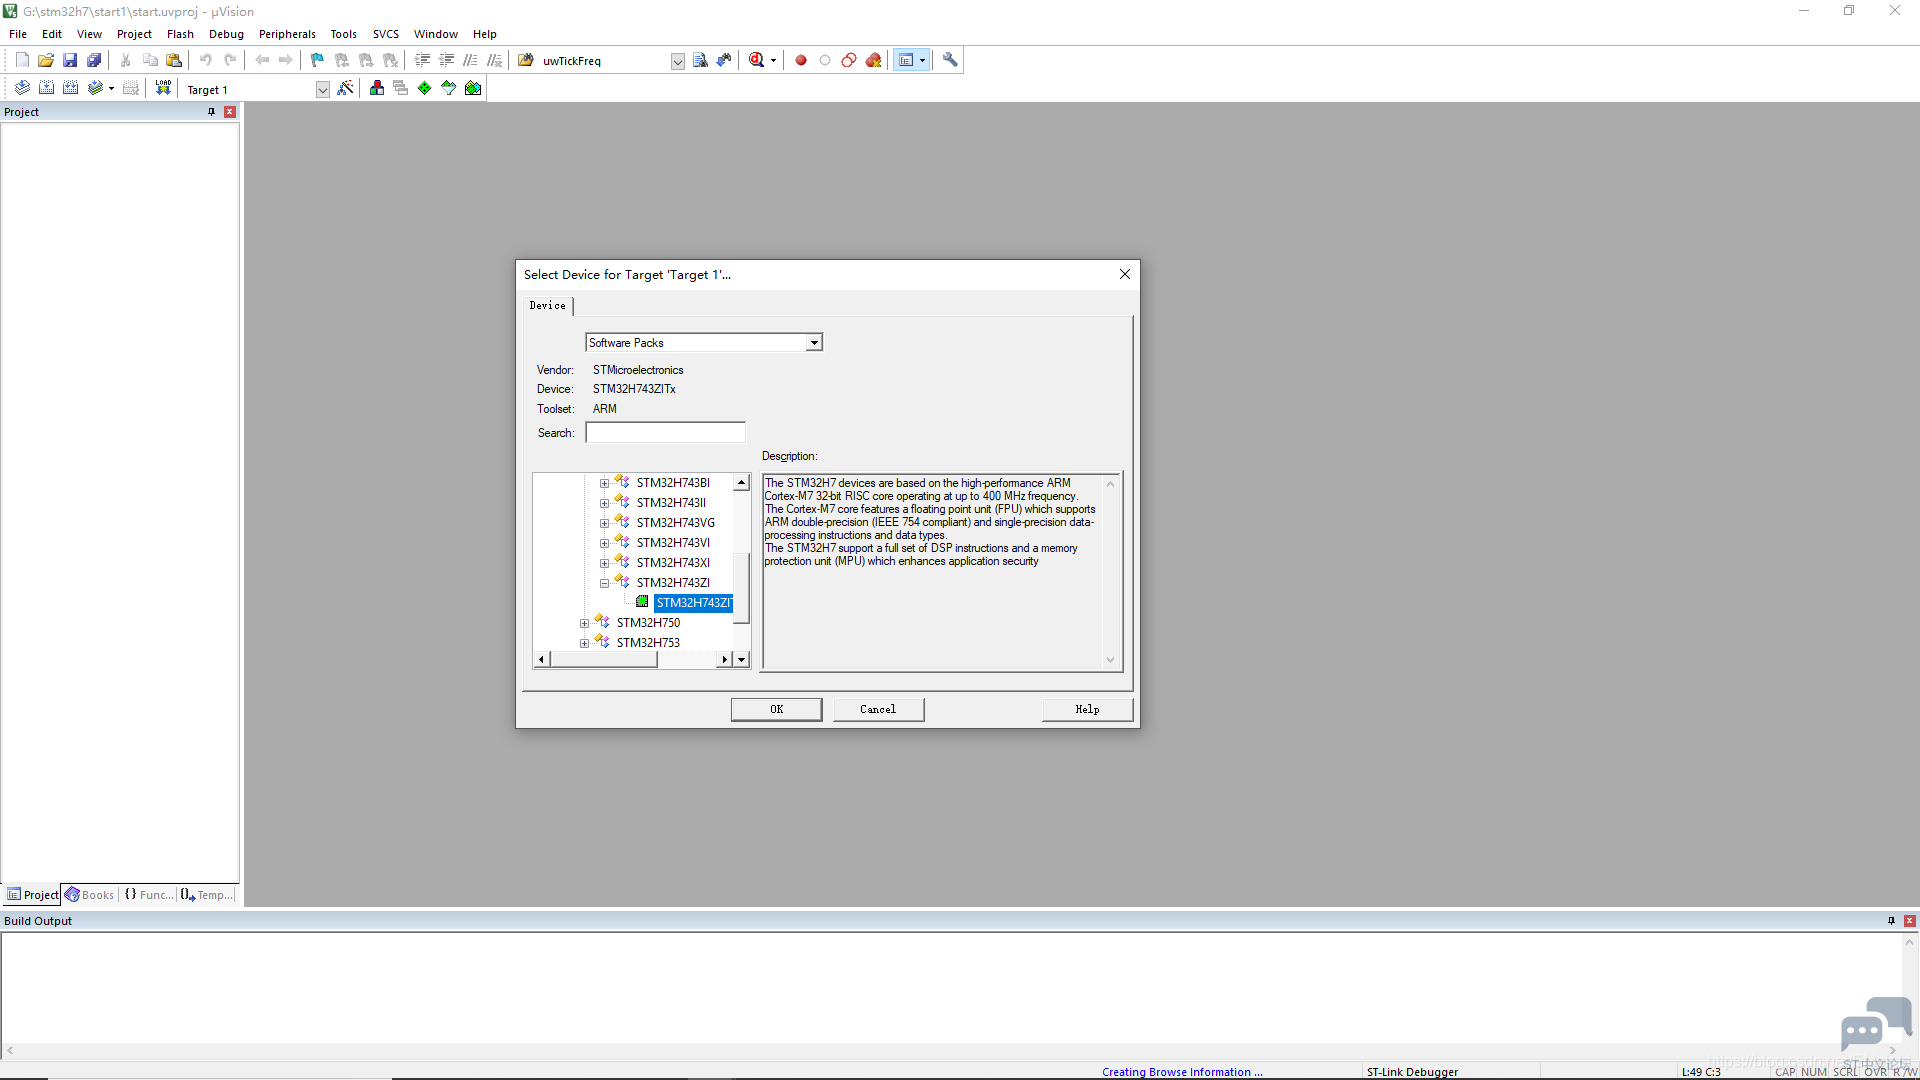Close the Build Output panel
The height and width of the screenshot is (1080, 1920).
click(1910, 921)
